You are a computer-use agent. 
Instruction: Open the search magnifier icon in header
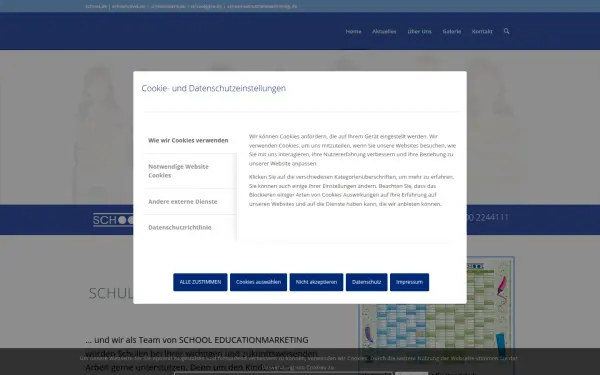click(506, 31)
